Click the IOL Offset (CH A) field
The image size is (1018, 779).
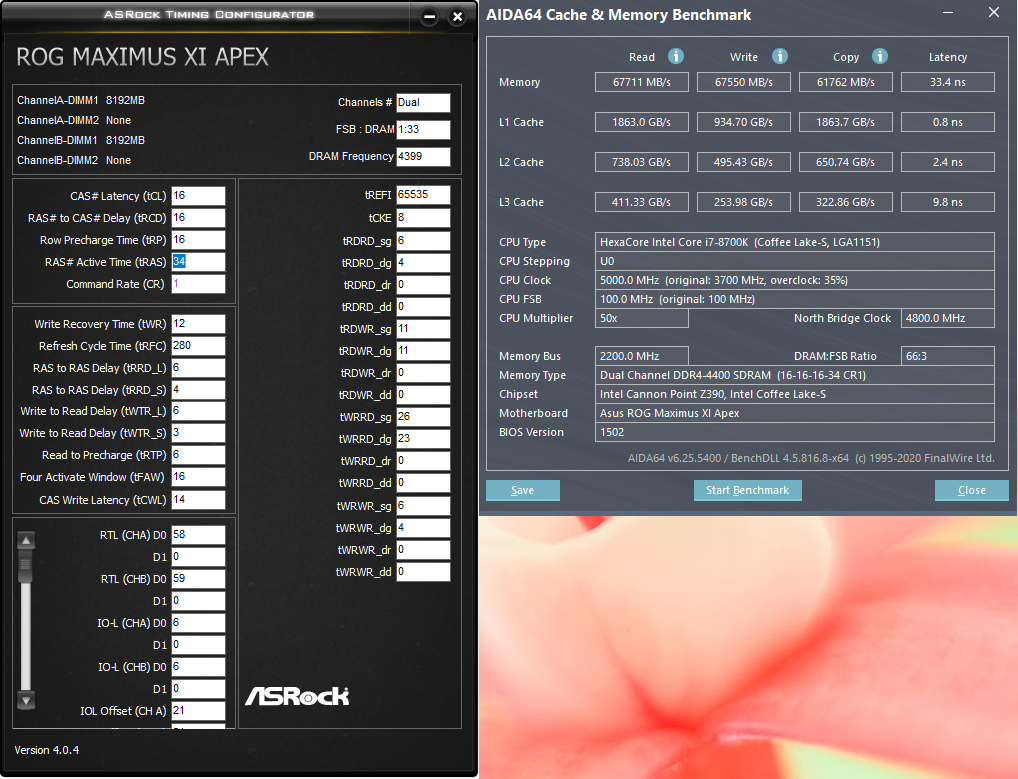[198, 710]
